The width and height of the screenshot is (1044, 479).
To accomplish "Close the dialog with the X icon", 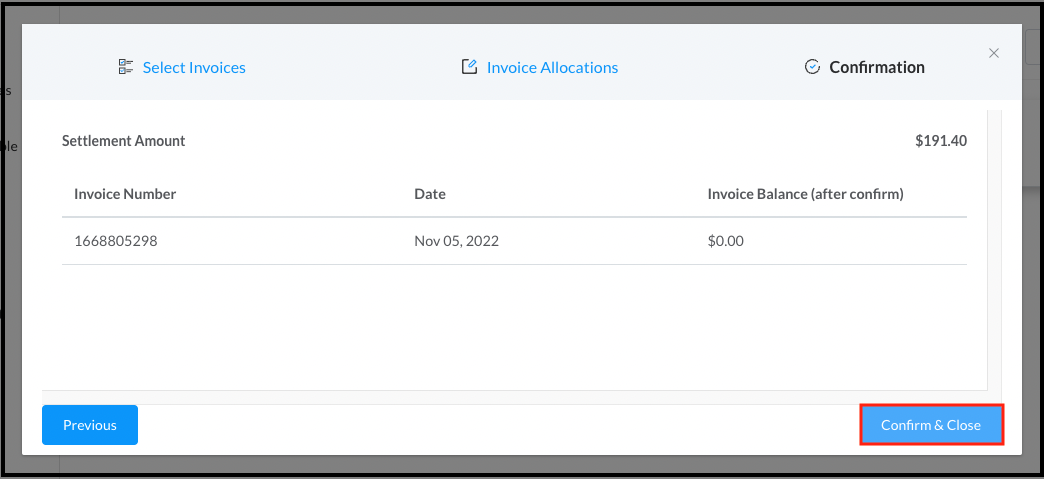I will (993, 53).
